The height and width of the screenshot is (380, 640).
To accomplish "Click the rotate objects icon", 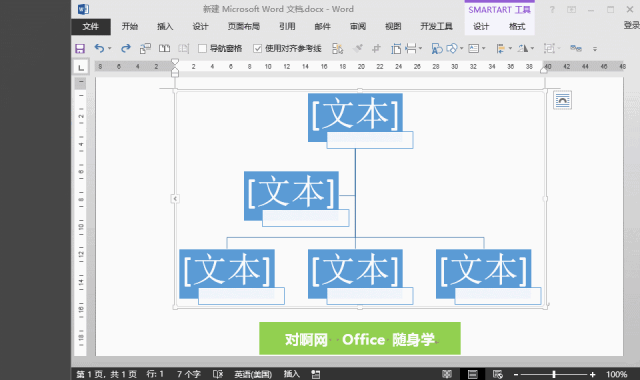I will (x=523, y=49).
